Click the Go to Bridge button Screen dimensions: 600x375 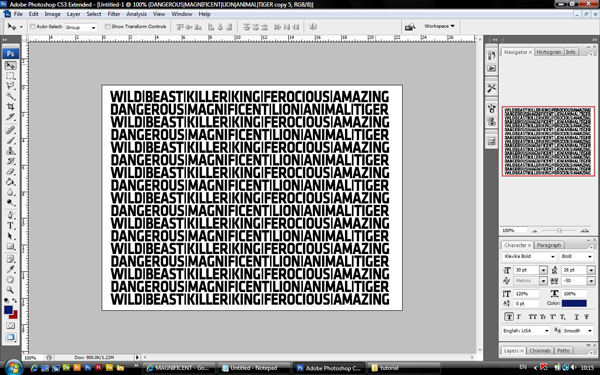coord(410,27)
